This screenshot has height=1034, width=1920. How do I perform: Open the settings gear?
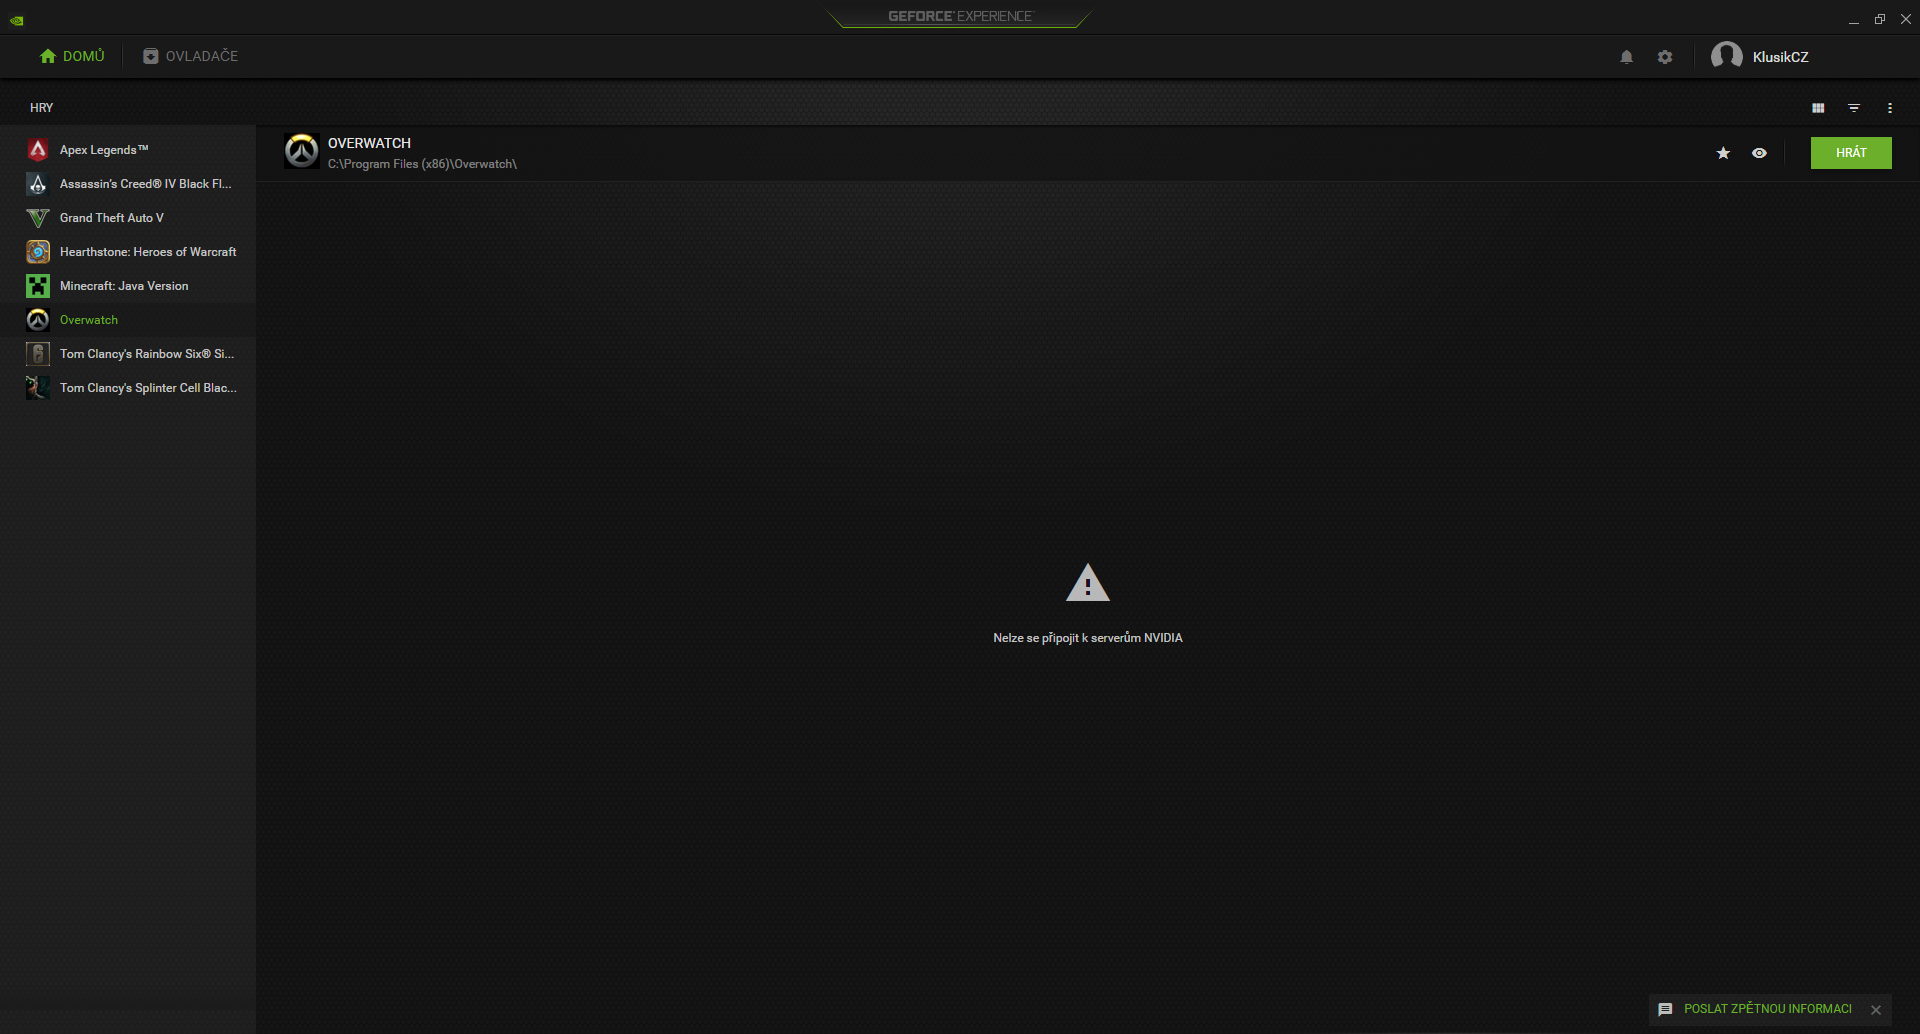pos(1665,57)
